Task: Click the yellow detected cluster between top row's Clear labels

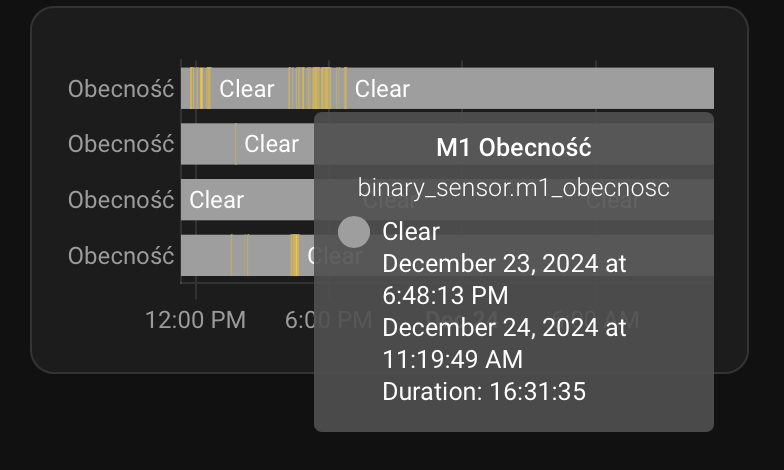Action: pyautogui.click(x=316, y=89)
